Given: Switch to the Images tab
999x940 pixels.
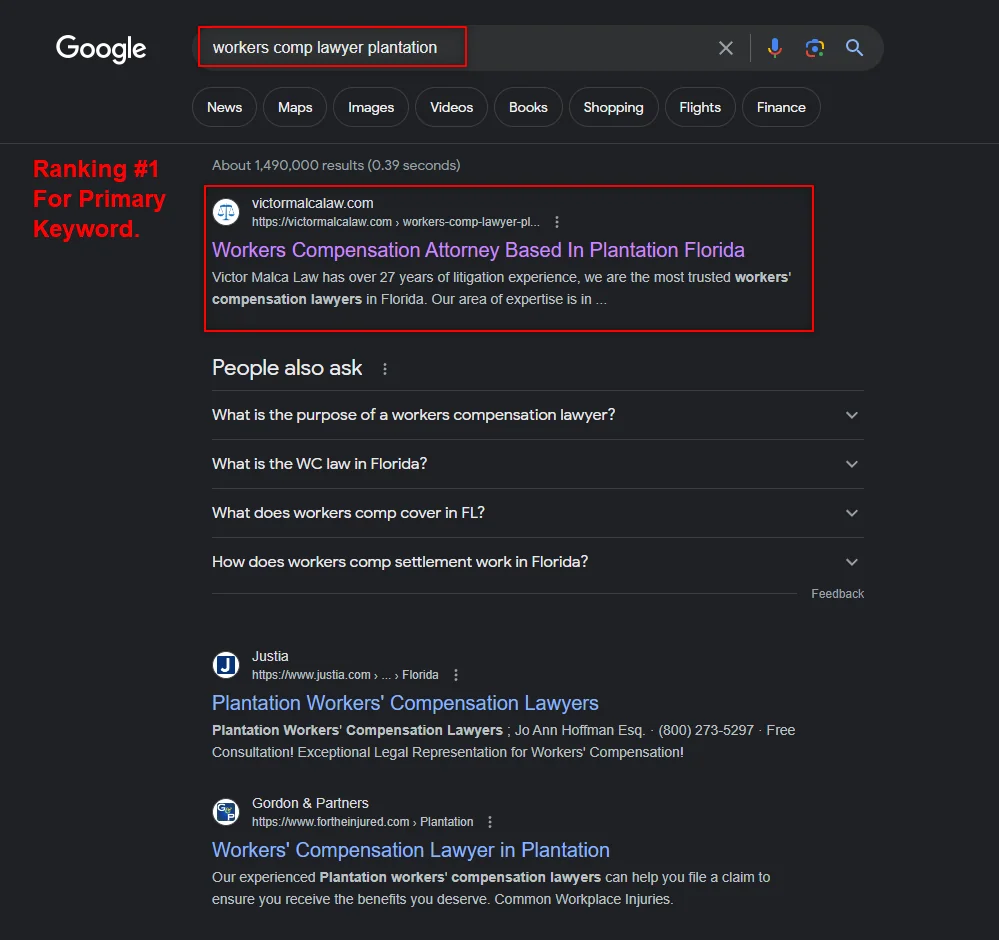Looking at the screenshot, I should pos(371,107).
